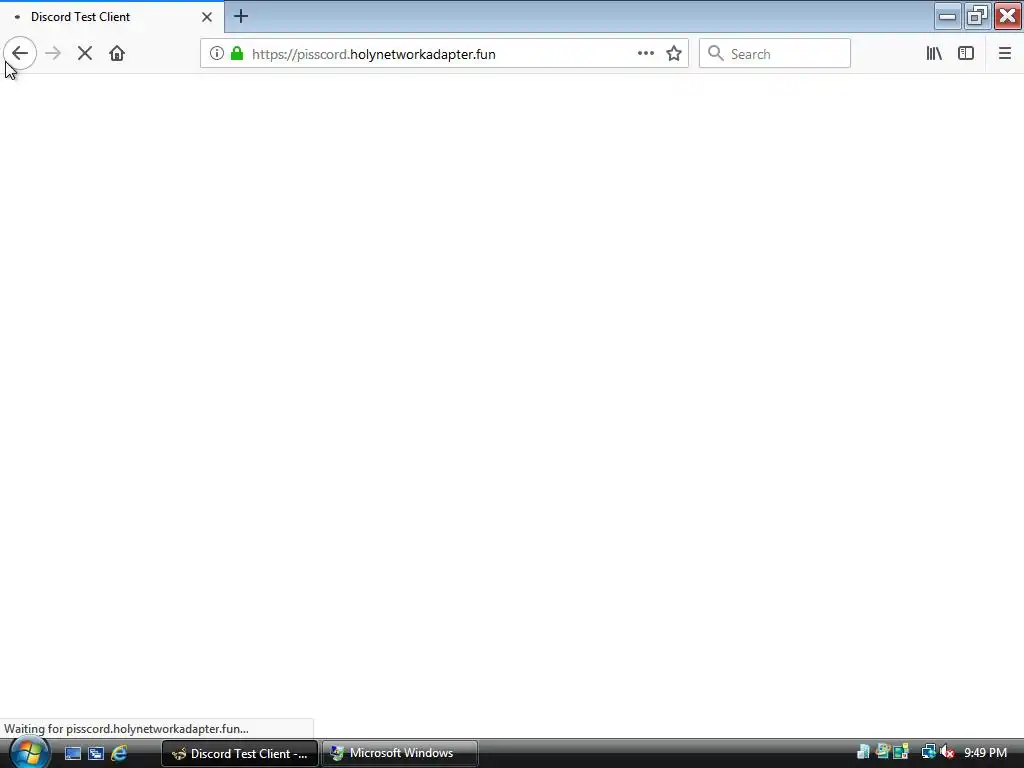Close the Discord Test Client tab
The height and width of the screenshot is (768, 1024).
click(x=207, y=17)
